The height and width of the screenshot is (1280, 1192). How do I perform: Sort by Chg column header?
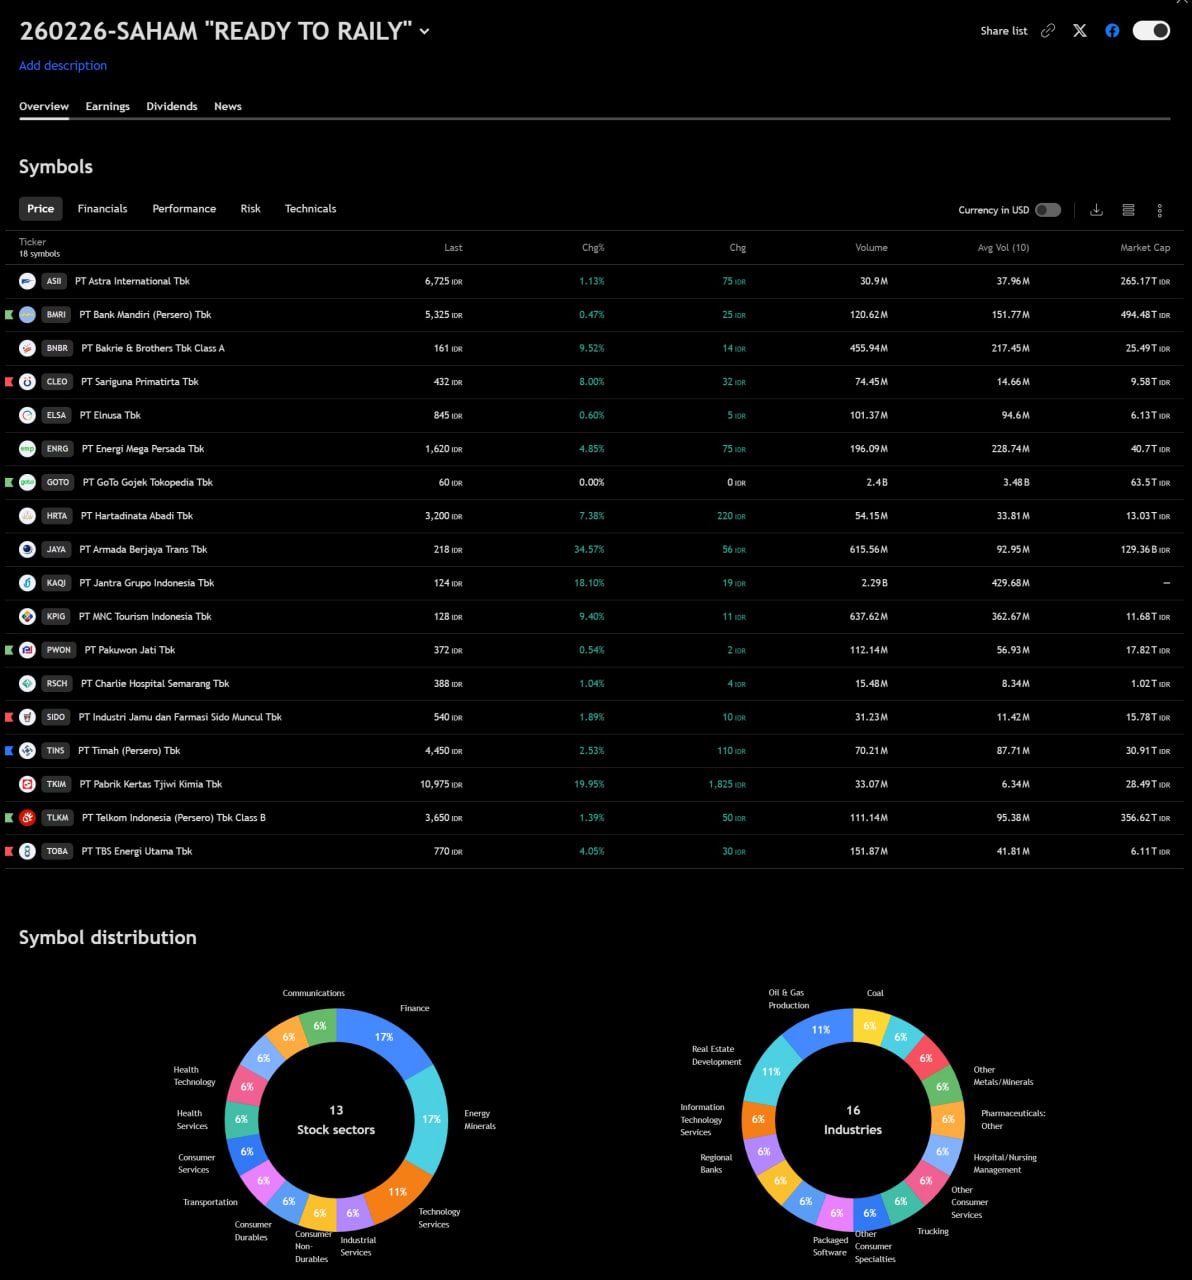(x=737, y=248)
